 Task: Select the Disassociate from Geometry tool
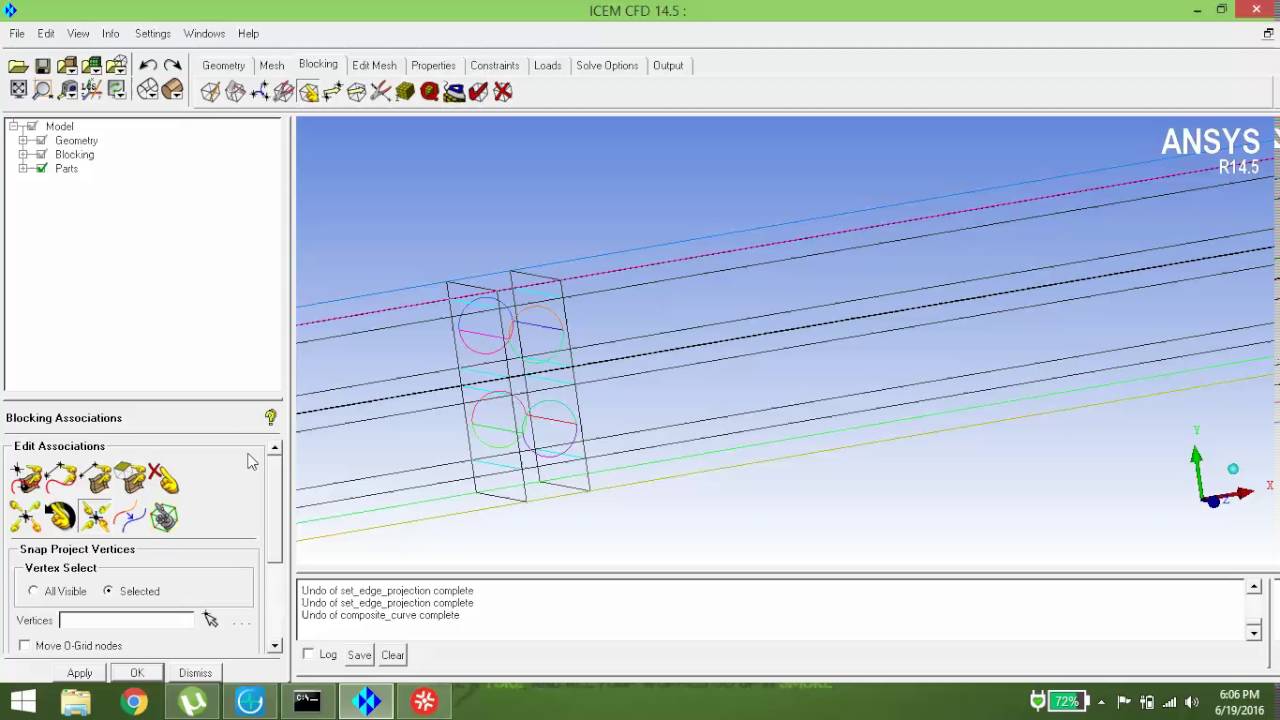(163, 478)
